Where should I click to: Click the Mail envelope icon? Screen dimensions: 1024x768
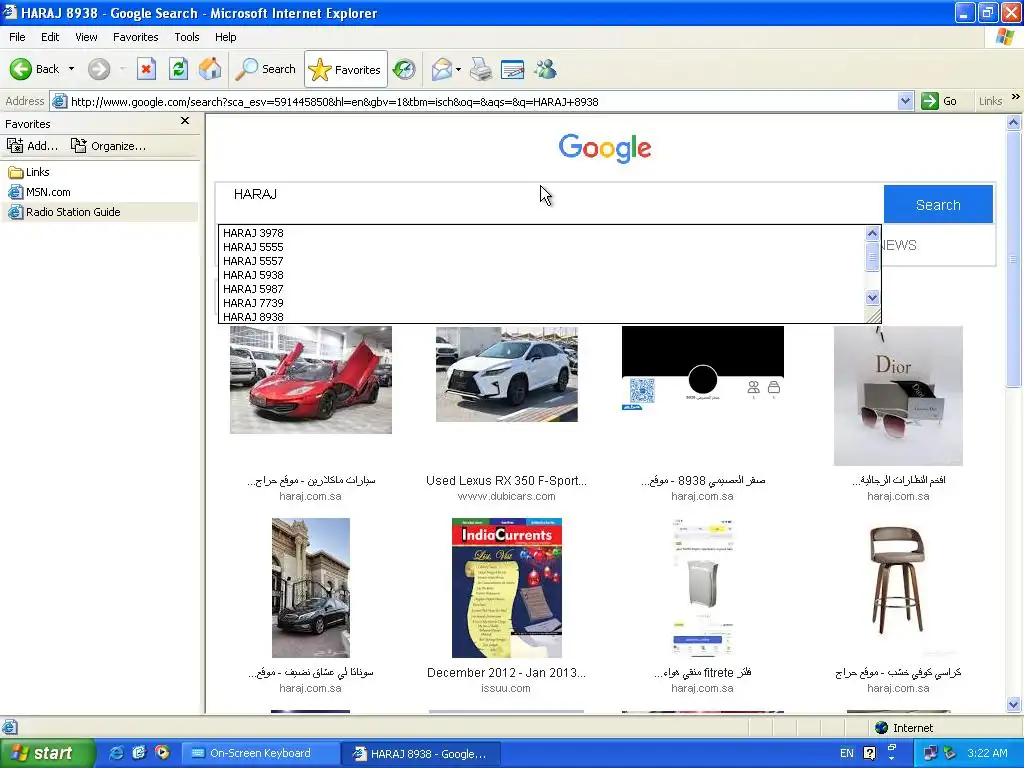tap(442, 69)
